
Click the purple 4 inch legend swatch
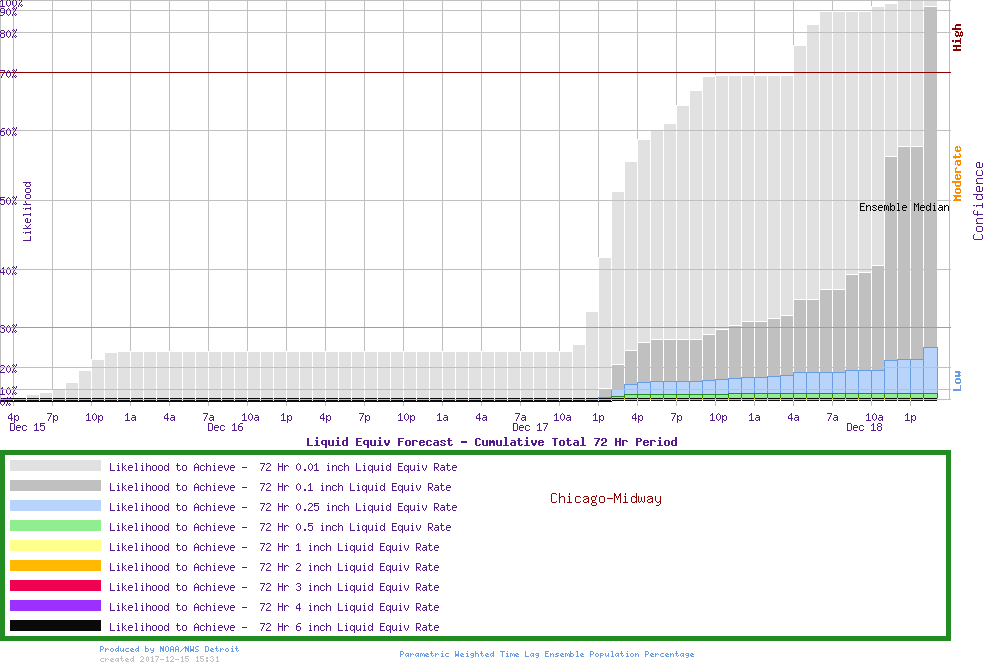(x=55, y=606)
